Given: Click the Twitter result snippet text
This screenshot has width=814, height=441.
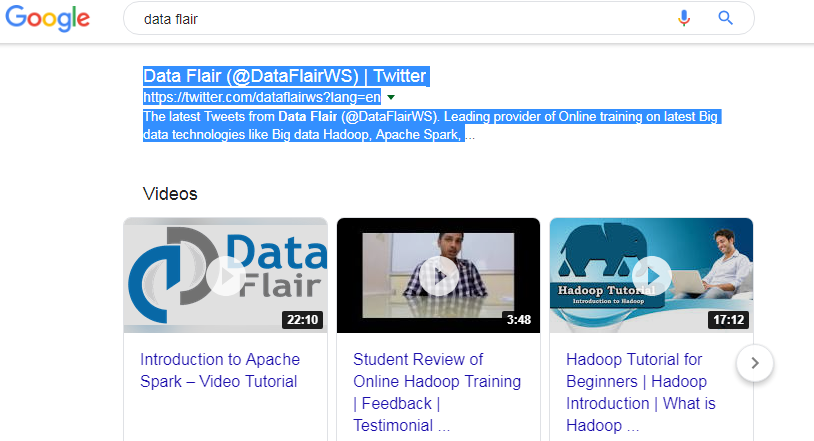Looking at the screenshot, I should click(430, 125).
